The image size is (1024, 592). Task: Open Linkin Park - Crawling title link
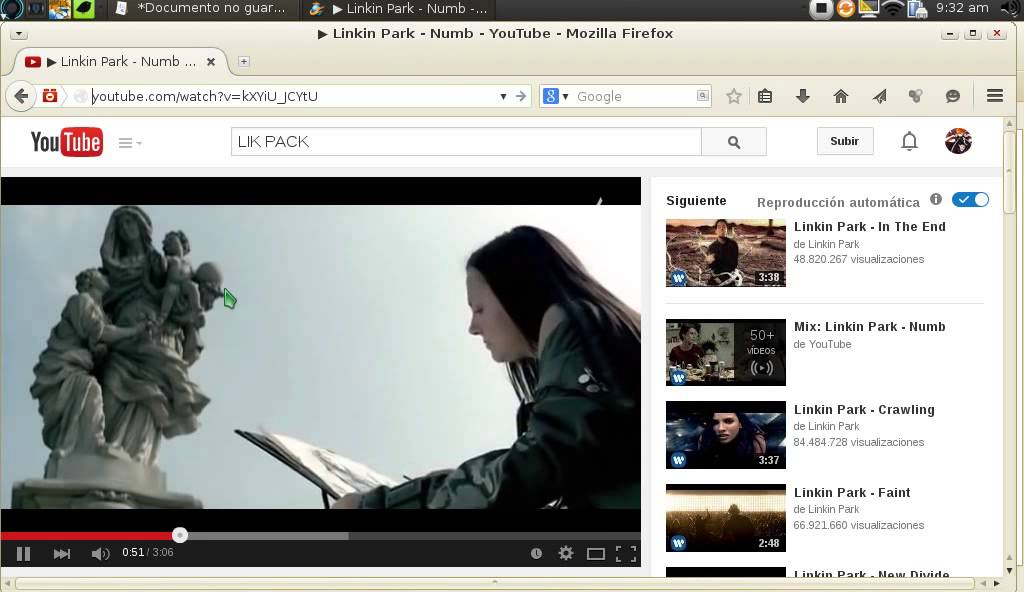click(864, 410)
